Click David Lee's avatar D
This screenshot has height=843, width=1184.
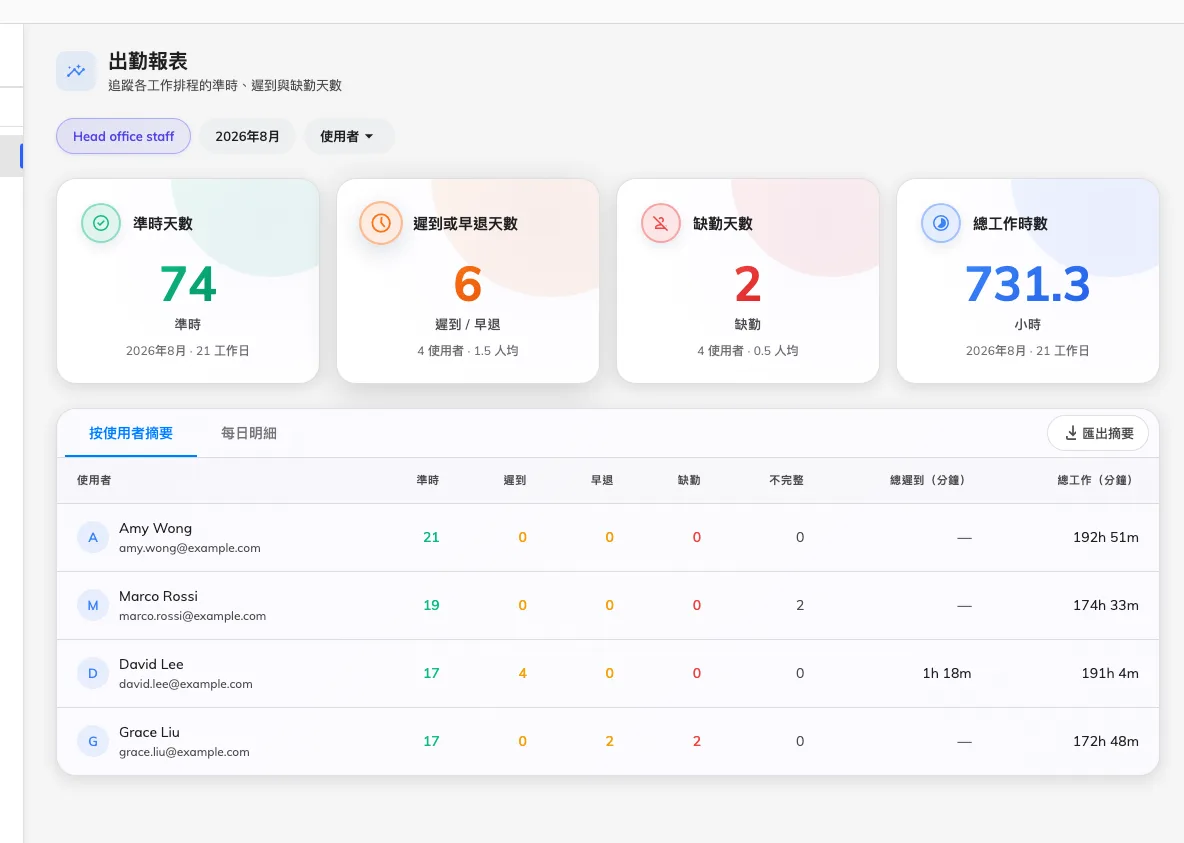click(x=93, y=674)
